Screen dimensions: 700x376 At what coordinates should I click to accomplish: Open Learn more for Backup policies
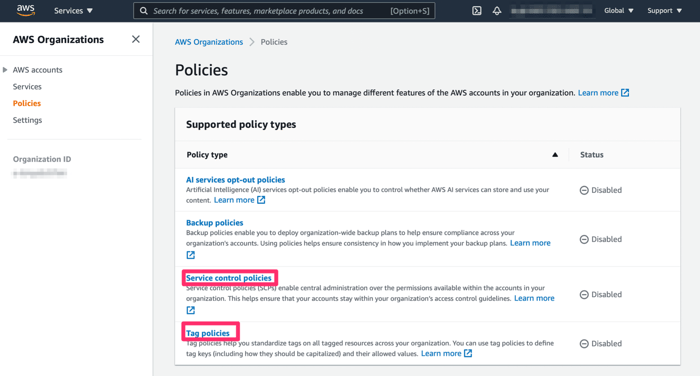click(x=530, y=243)
